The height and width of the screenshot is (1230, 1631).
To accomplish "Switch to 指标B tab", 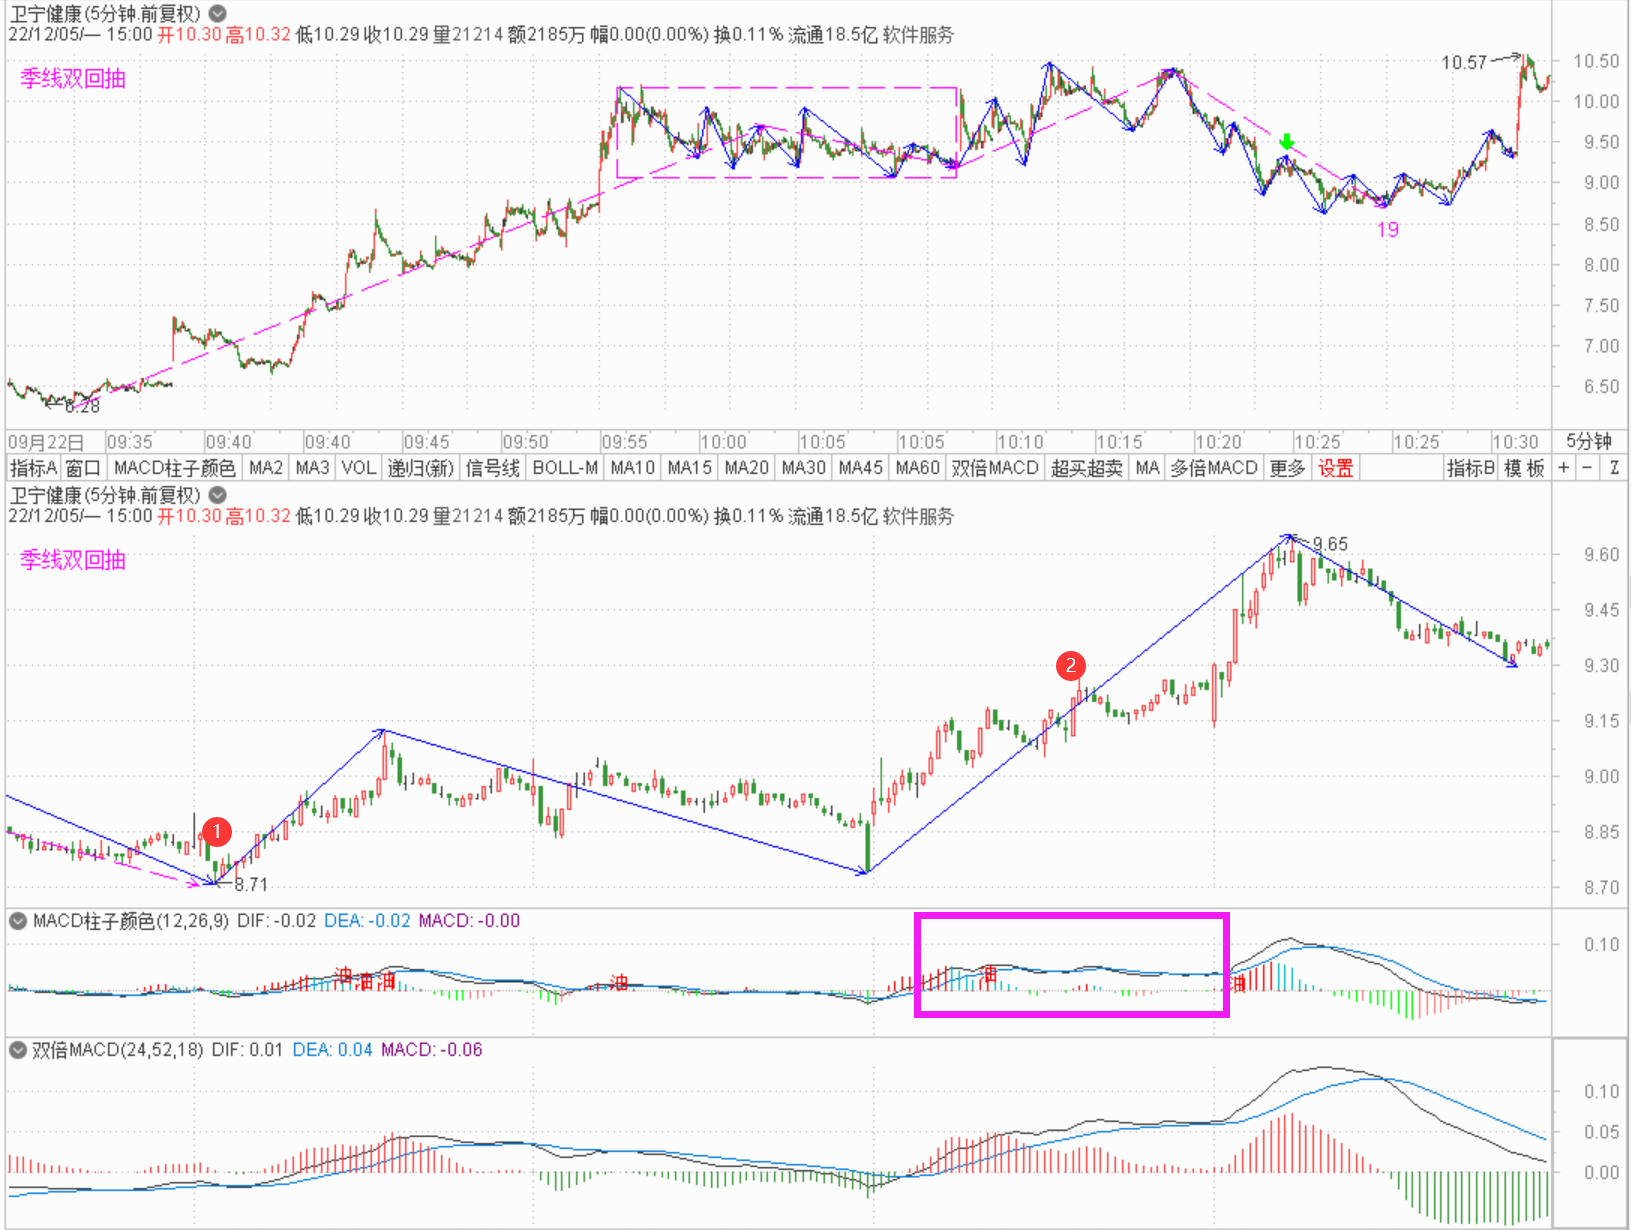I will 1471,468.
